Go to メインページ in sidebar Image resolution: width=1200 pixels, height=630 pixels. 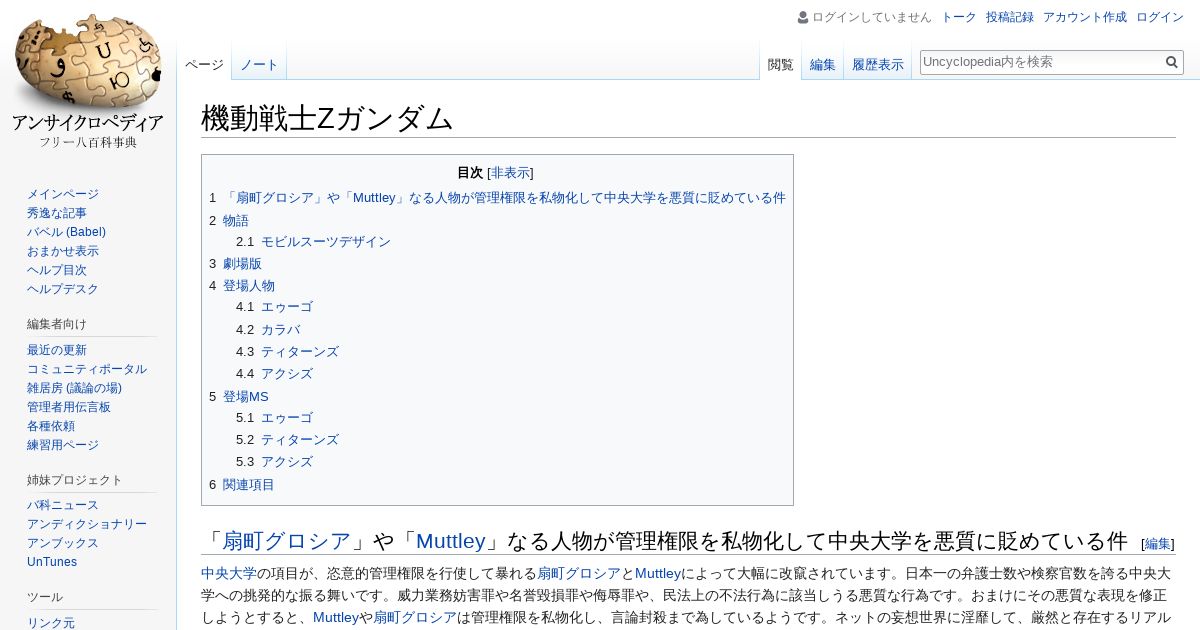pyautogui.click(x=63, y=194)
